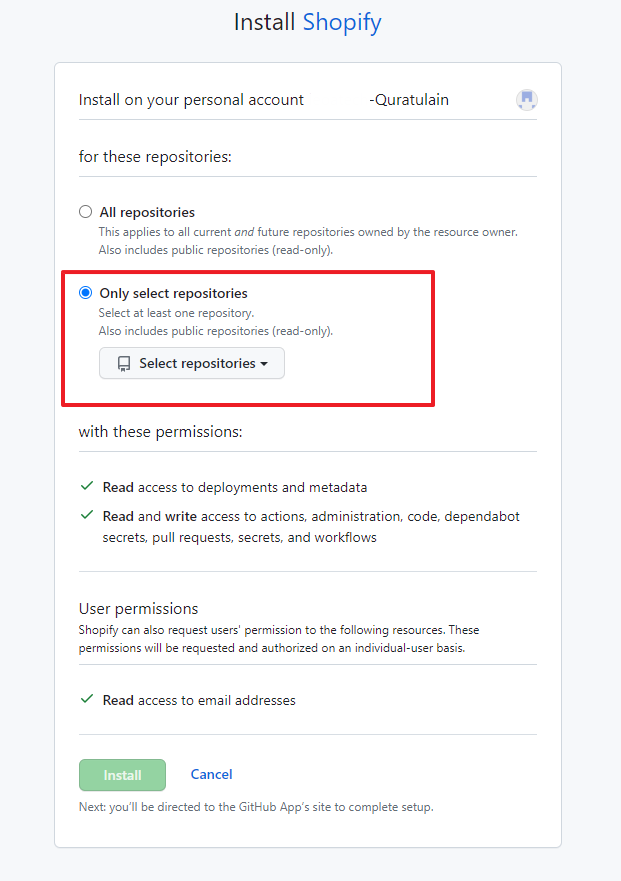Click the green checkmark beside deployments permission

pos(86,487)
